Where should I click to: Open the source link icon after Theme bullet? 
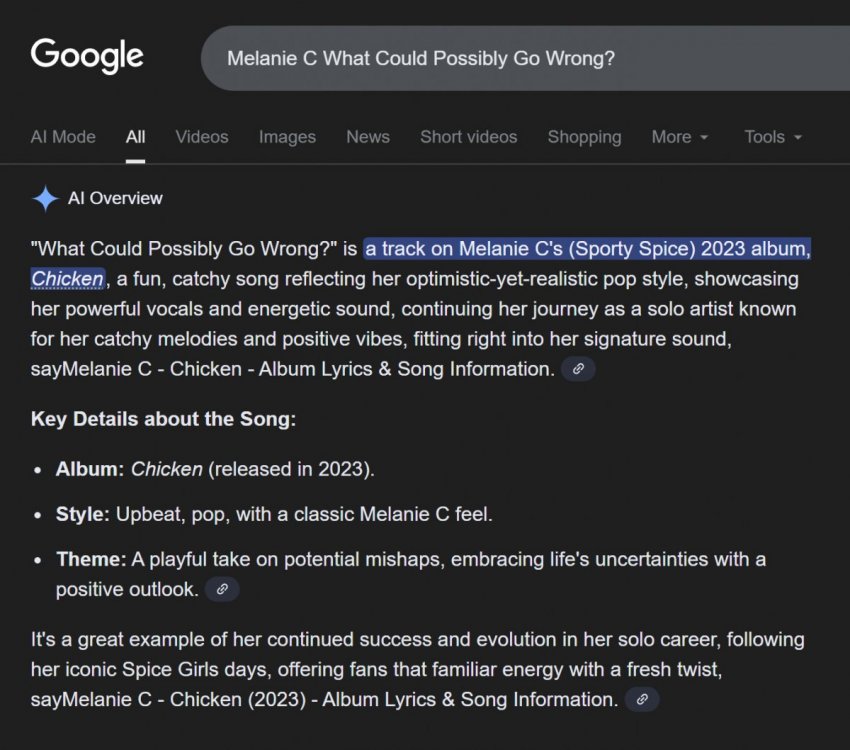coord(222,589)
